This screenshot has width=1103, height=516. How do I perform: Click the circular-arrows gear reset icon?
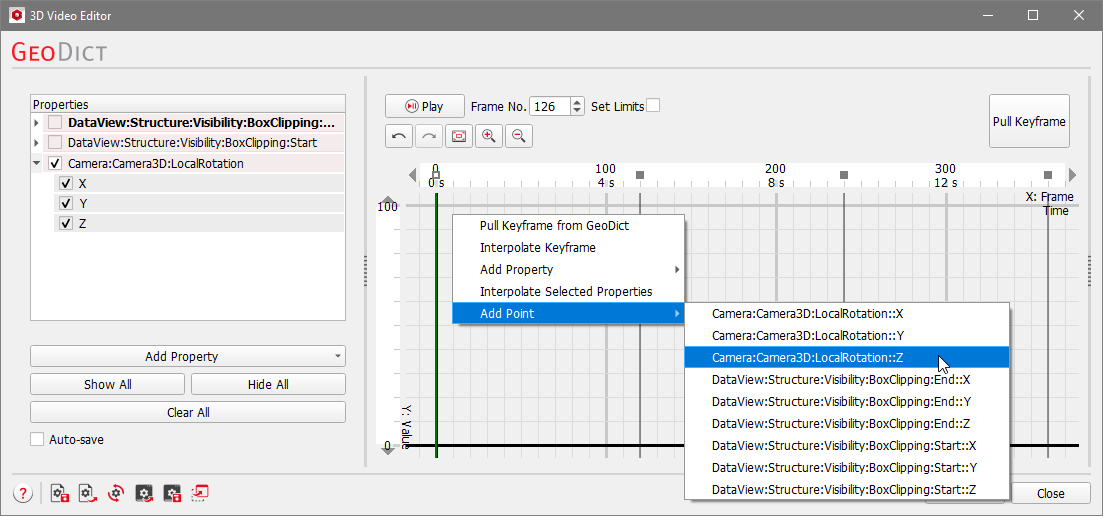point(116,493)
